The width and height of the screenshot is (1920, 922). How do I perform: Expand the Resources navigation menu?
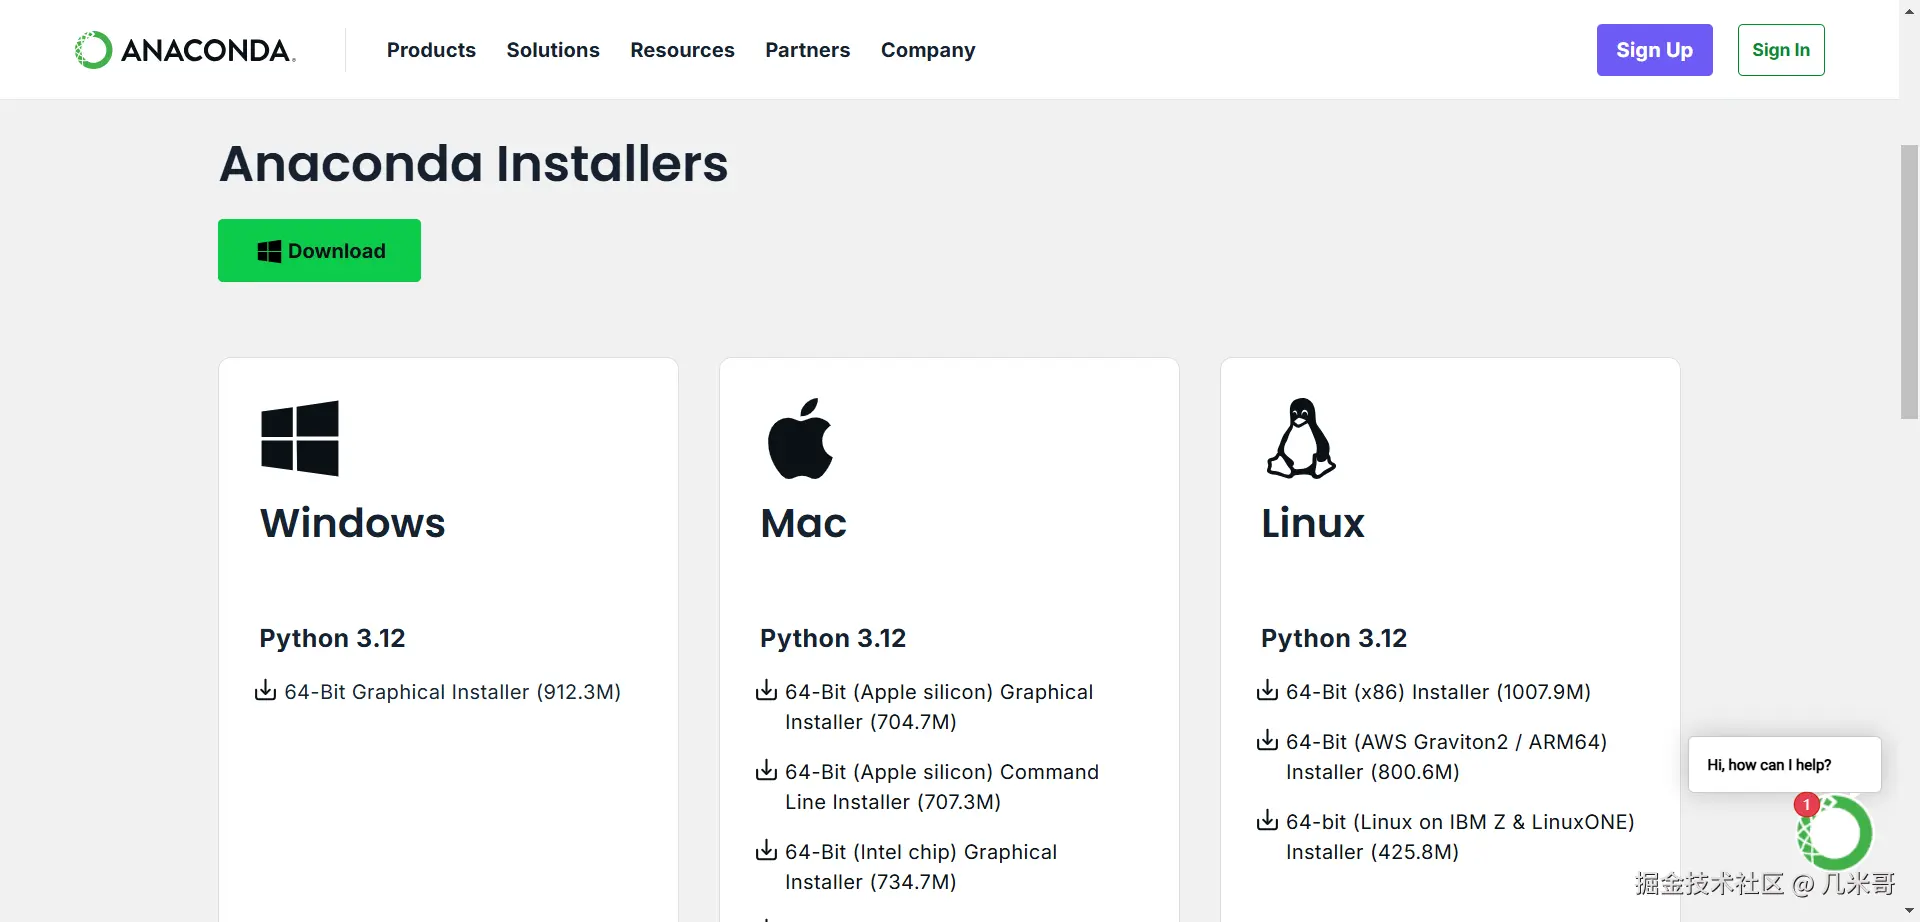coord(682,50)
